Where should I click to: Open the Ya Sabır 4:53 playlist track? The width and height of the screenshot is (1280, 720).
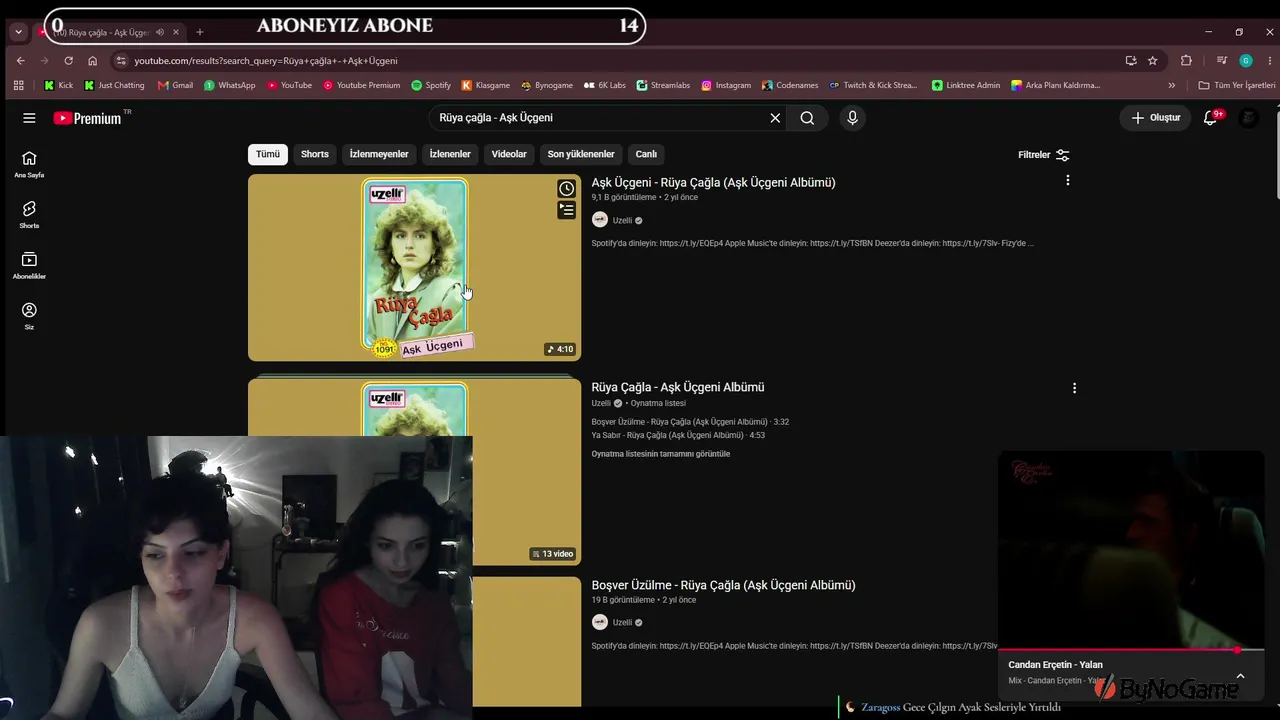[678, 435]
